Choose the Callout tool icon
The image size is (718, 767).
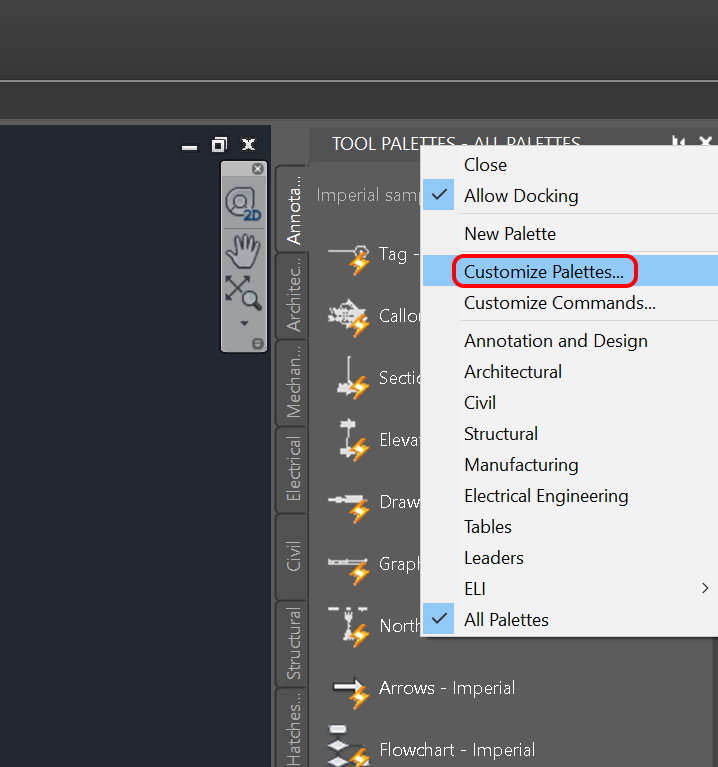349,316
